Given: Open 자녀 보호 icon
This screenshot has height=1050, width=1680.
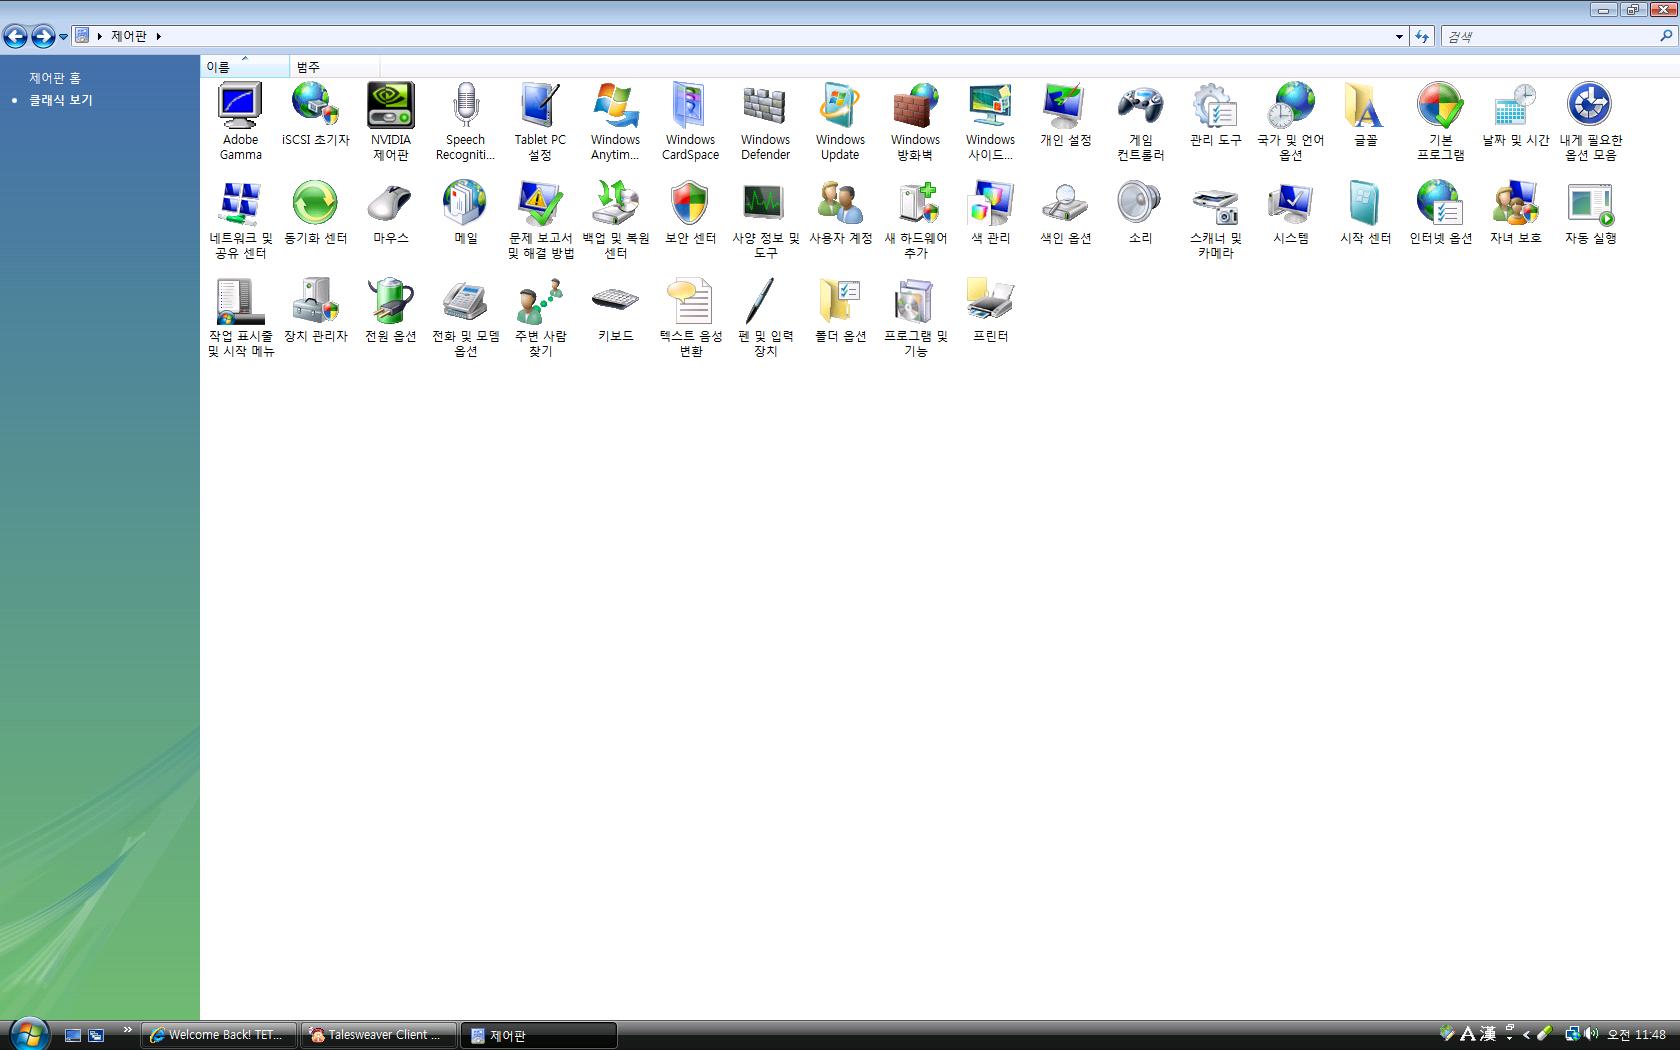Looking at the screenshot, I should point(1515,204).
